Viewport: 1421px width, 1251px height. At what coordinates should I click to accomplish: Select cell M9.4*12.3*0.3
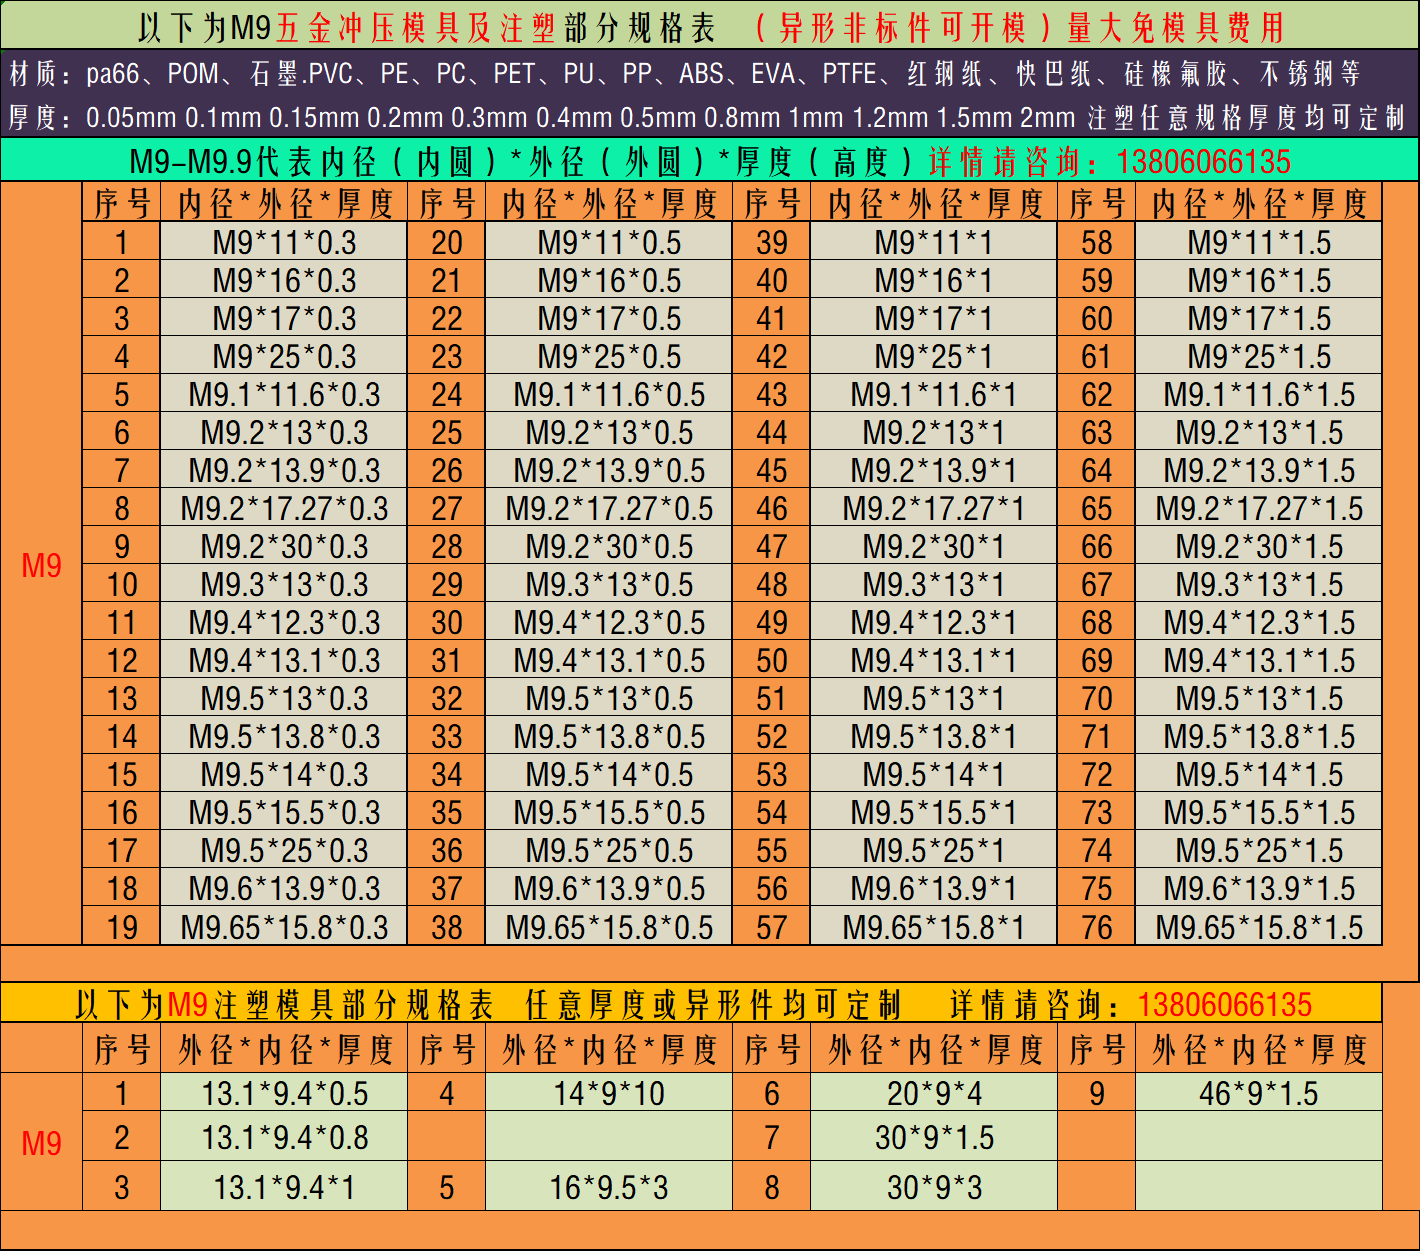(x=284, y=622)
